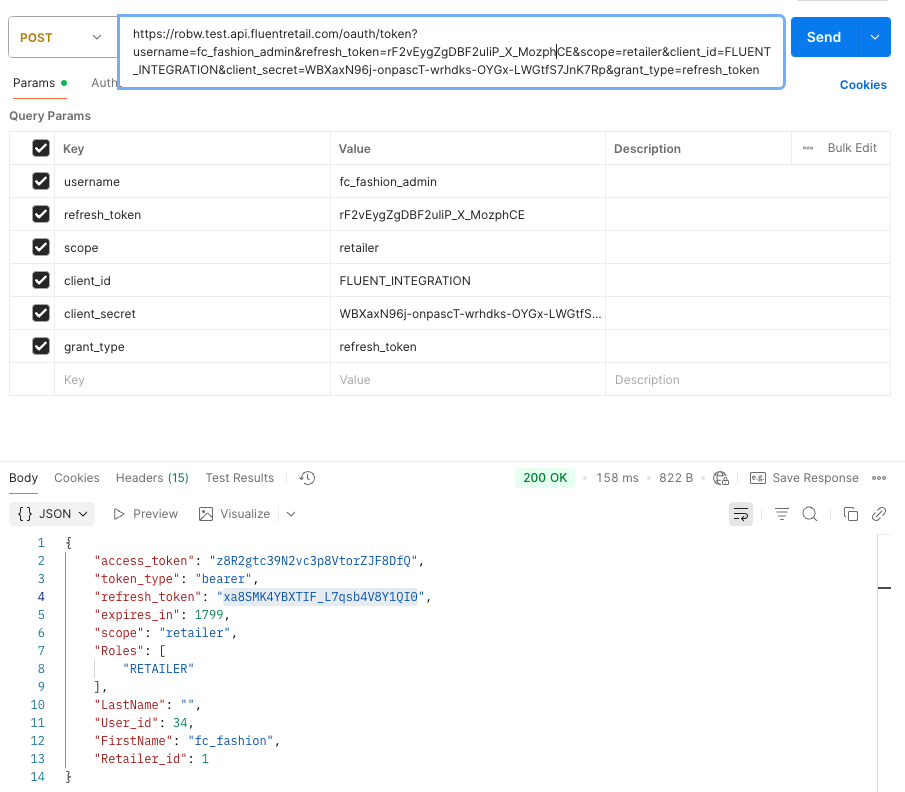Click the network globe info icon

721,478
